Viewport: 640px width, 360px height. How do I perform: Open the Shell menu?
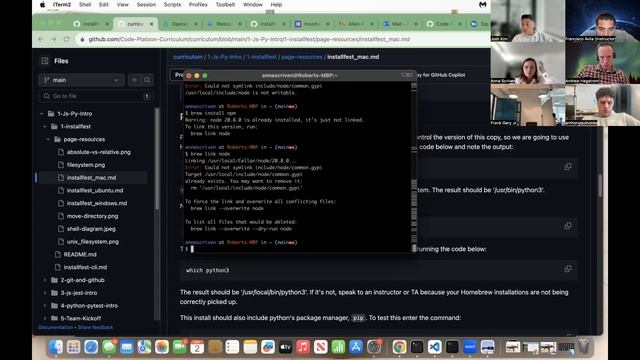tap(85, 4)
